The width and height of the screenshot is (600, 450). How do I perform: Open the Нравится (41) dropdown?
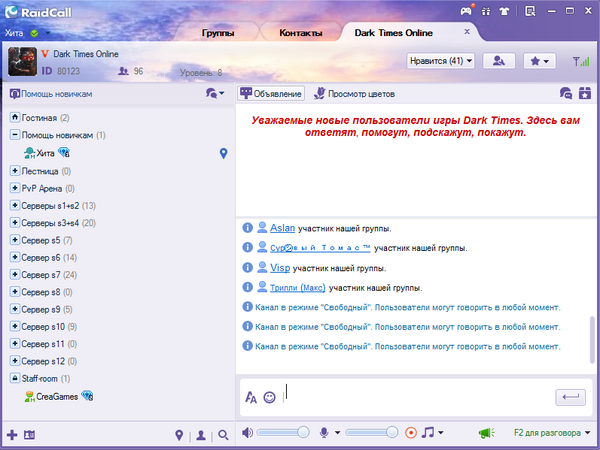[x=440, y=61]
